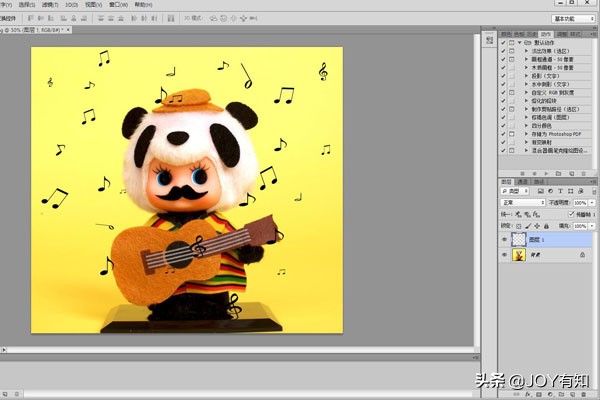Open the 不透明度 opacity slider arrow

click(592, 202)
